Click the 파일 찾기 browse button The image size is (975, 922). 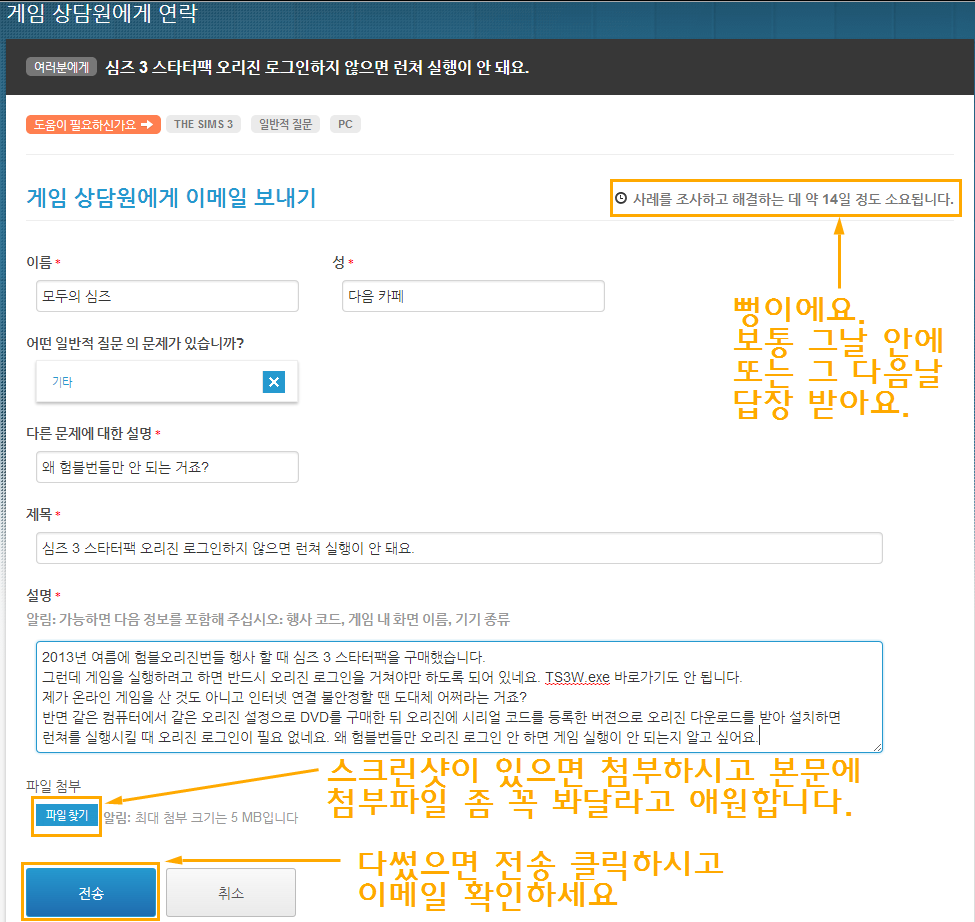point(67,815)
